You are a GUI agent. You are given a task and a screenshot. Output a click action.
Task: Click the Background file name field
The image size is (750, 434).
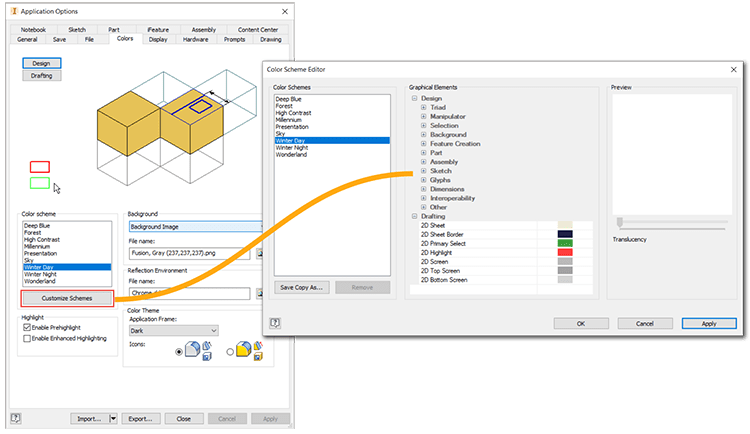coord(189,253)
